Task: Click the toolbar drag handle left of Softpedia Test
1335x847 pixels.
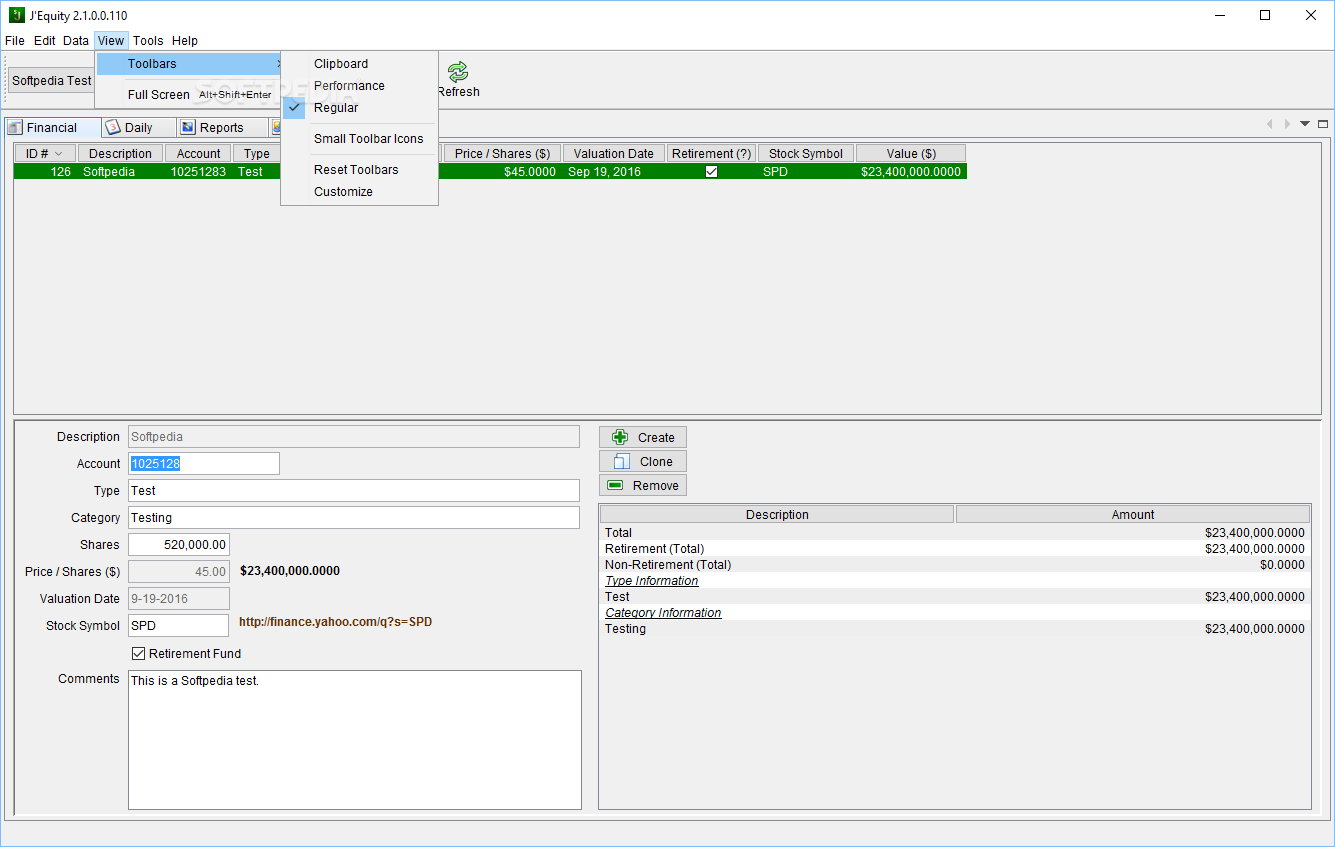Action: tap(5, 80)
